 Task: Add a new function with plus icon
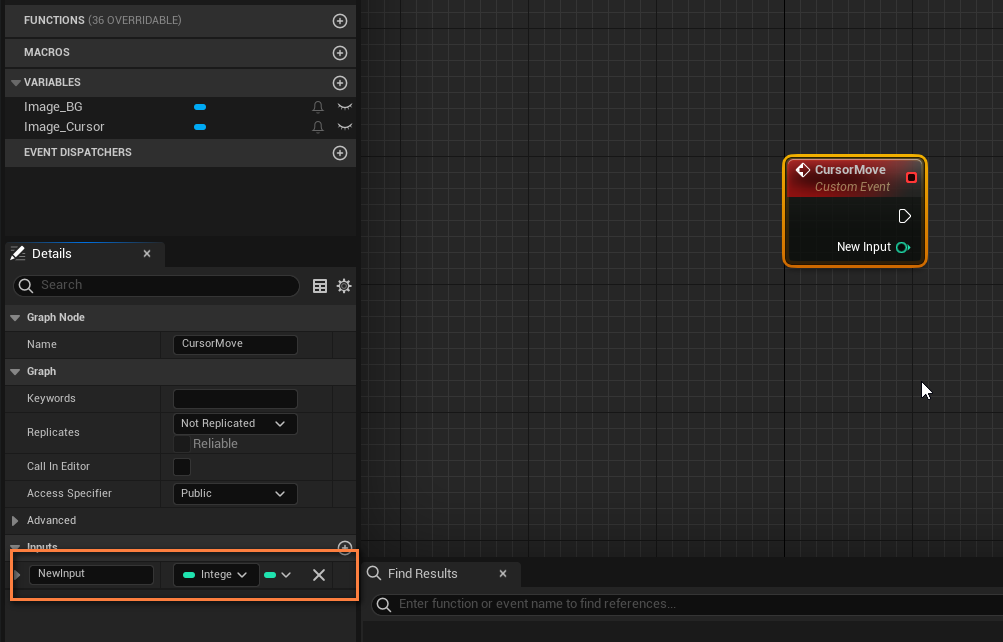[340, 21]
